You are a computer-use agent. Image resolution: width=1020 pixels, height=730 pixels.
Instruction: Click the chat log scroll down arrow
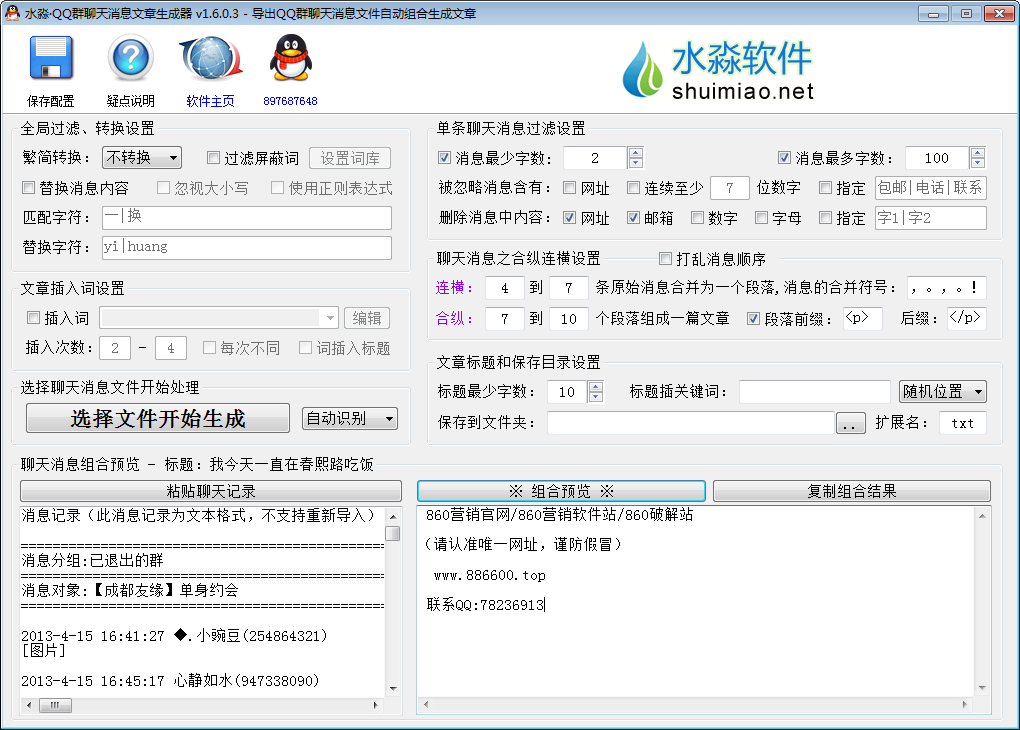point(393,688)
